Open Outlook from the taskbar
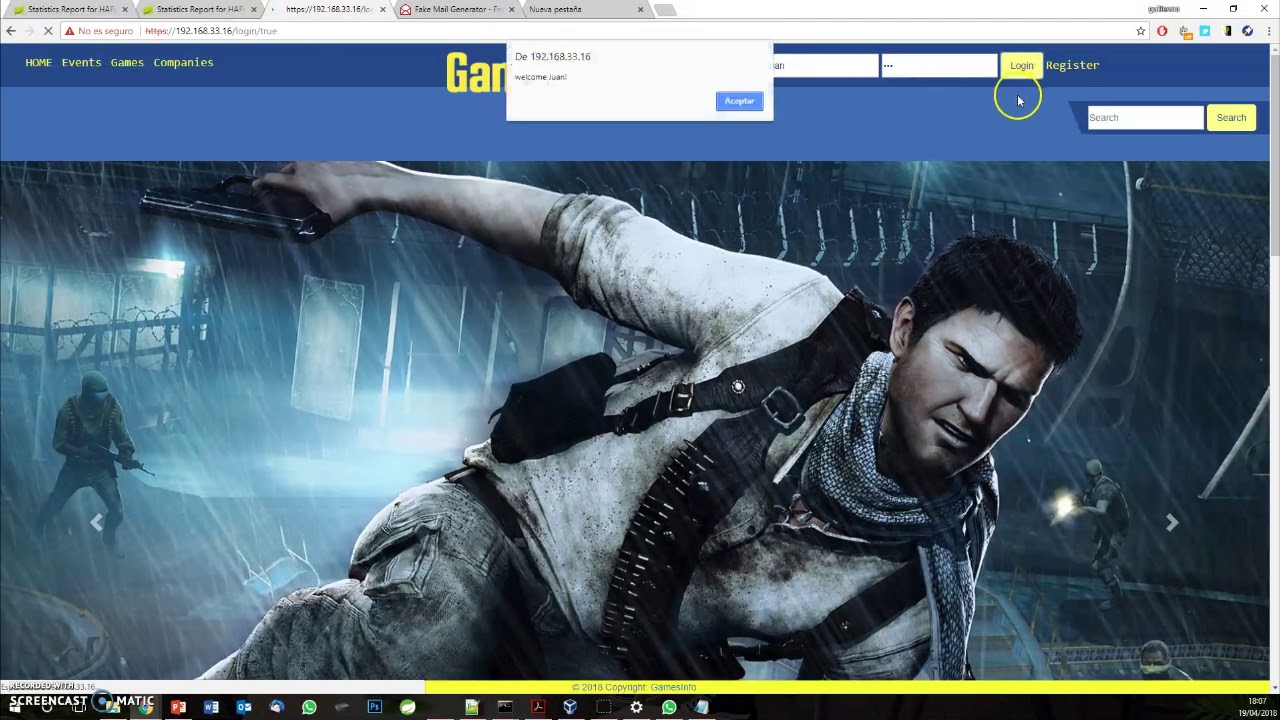 (x=244, y=707)
